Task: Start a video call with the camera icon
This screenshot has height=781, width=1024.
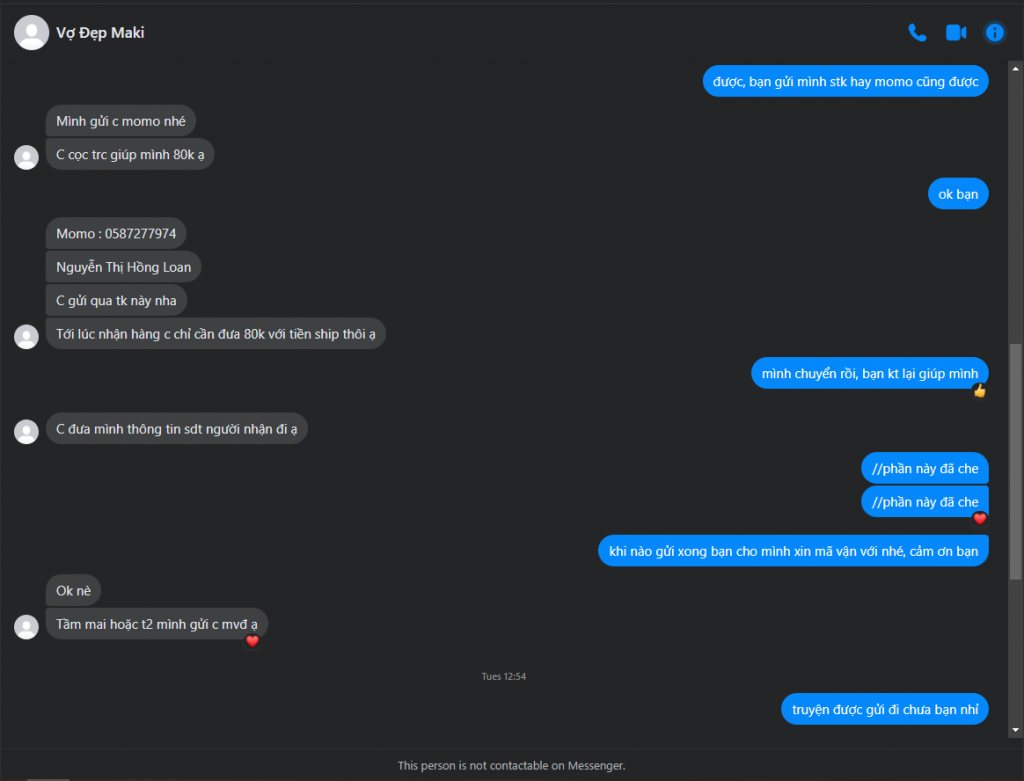Action: [x=956, y=33]
